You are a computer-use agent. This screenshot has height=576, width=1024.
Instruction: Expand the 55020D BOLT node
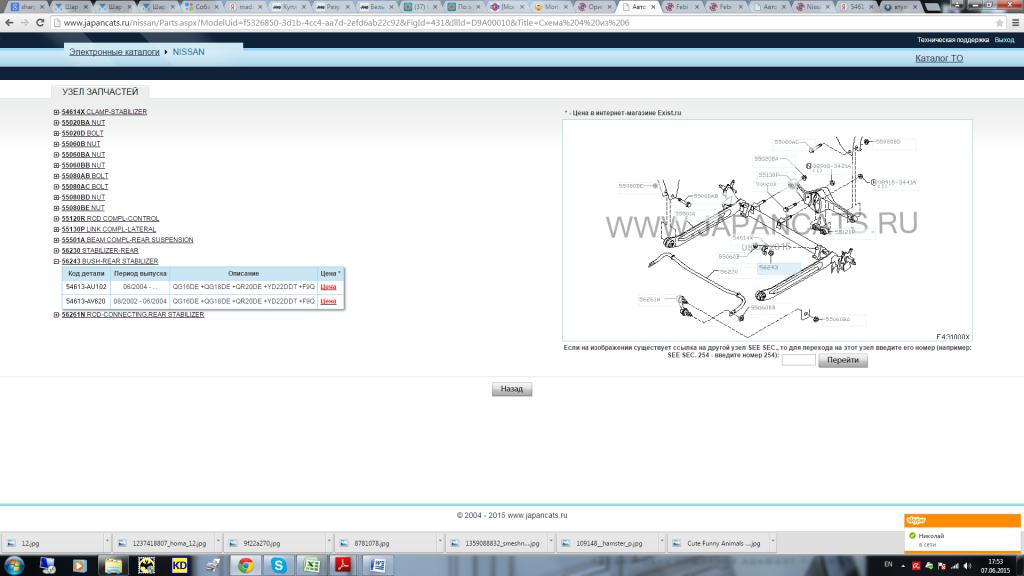click(56, 133)
